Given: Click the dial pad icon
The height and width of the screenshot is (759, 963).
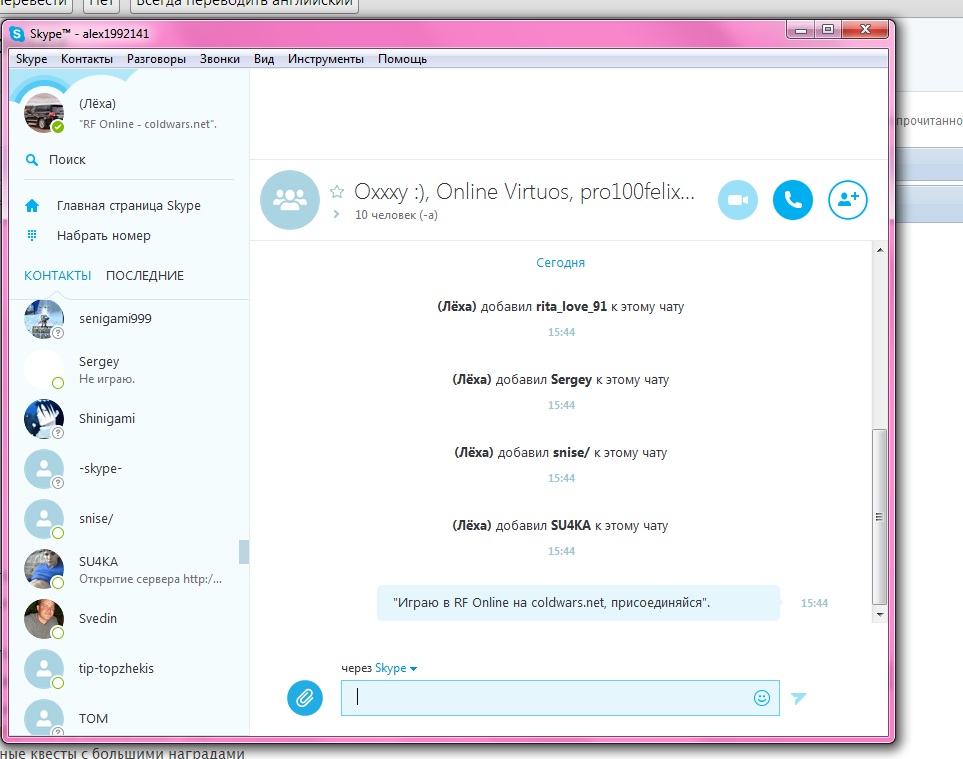Looking at the screenshot, I should [x=32, y=235].
